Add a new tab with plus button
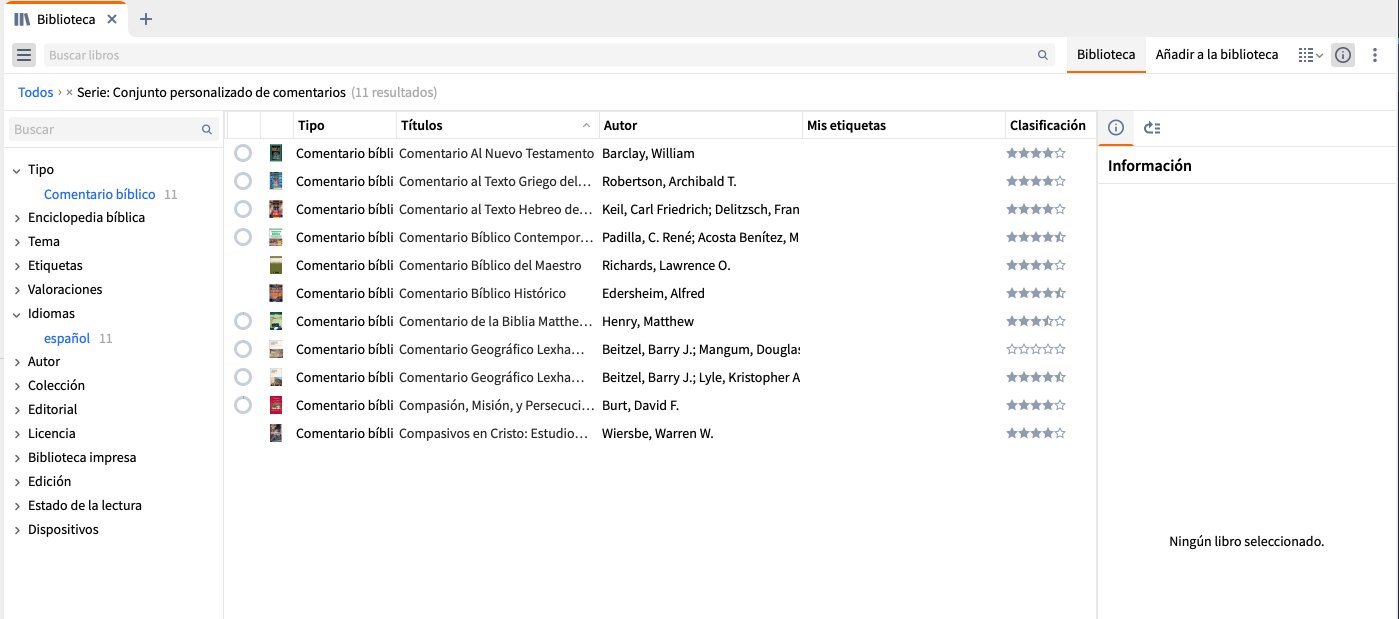This screenshot has width=1399, height=619. click(x=146, y=19)
